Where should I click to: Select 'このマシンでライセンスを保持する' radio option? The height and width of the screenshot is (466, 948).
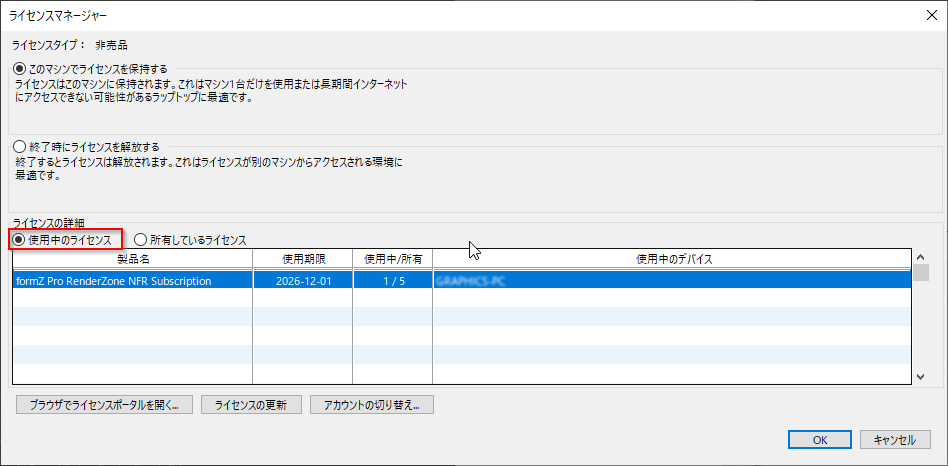pyautogui.click(x=19, y=68)
